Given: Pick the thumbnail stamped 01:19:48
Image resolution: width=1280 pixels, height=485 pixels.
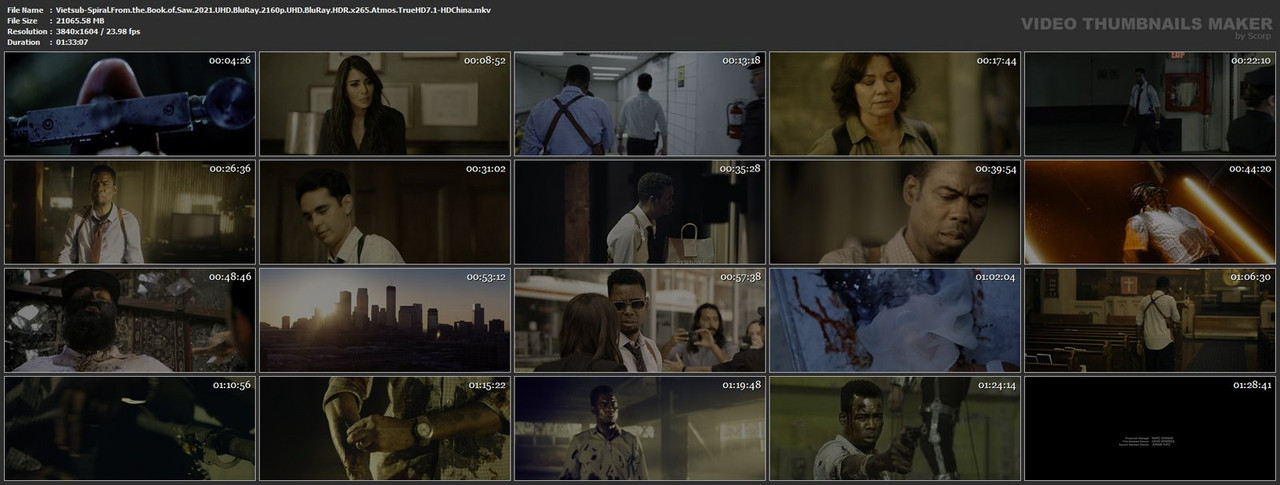Looking at the screenshot, I should coord(640,428).
